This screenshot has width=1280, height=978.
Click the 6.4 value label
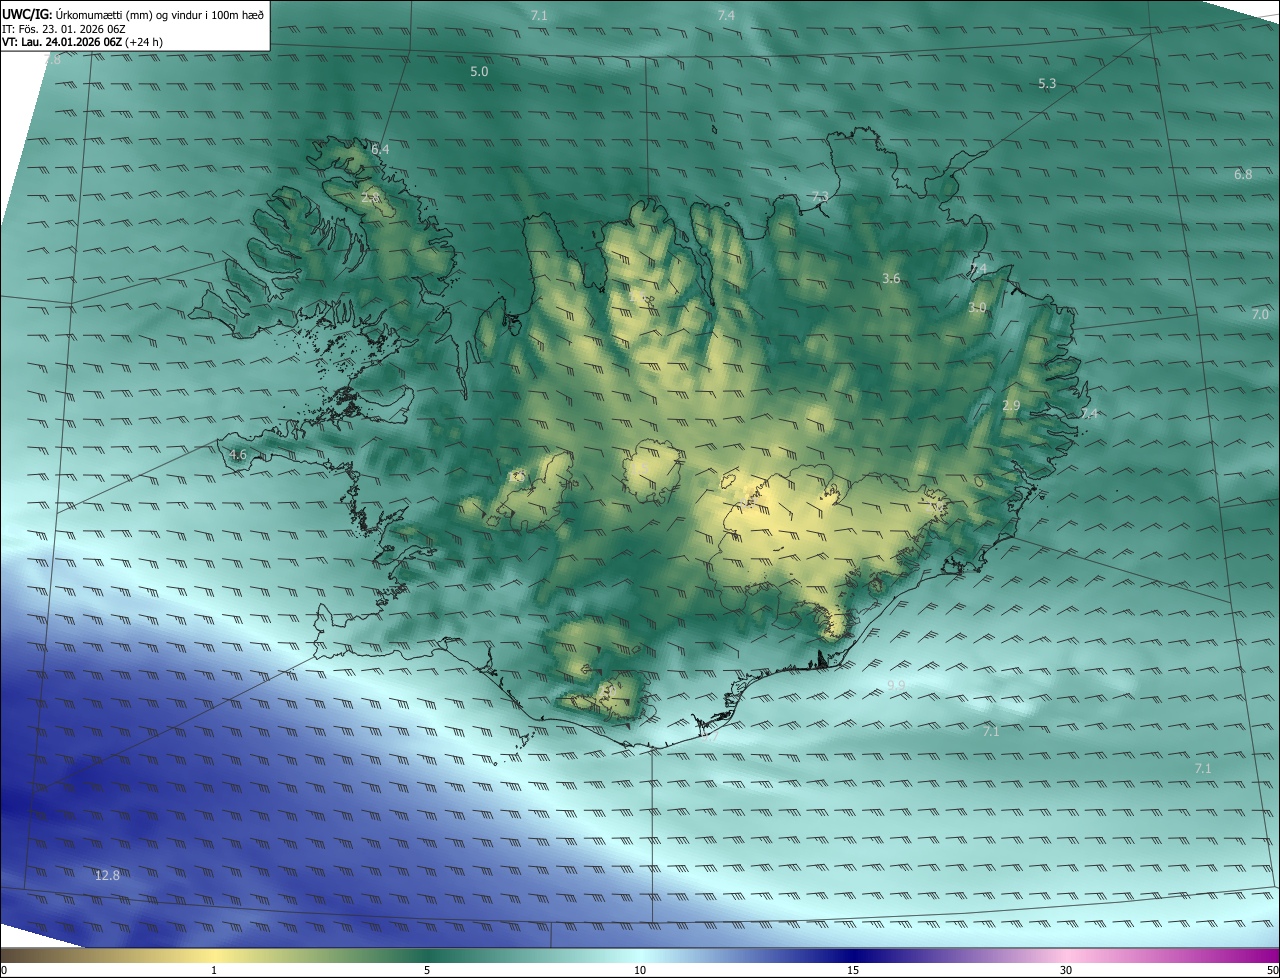click(x=380, y=149)
